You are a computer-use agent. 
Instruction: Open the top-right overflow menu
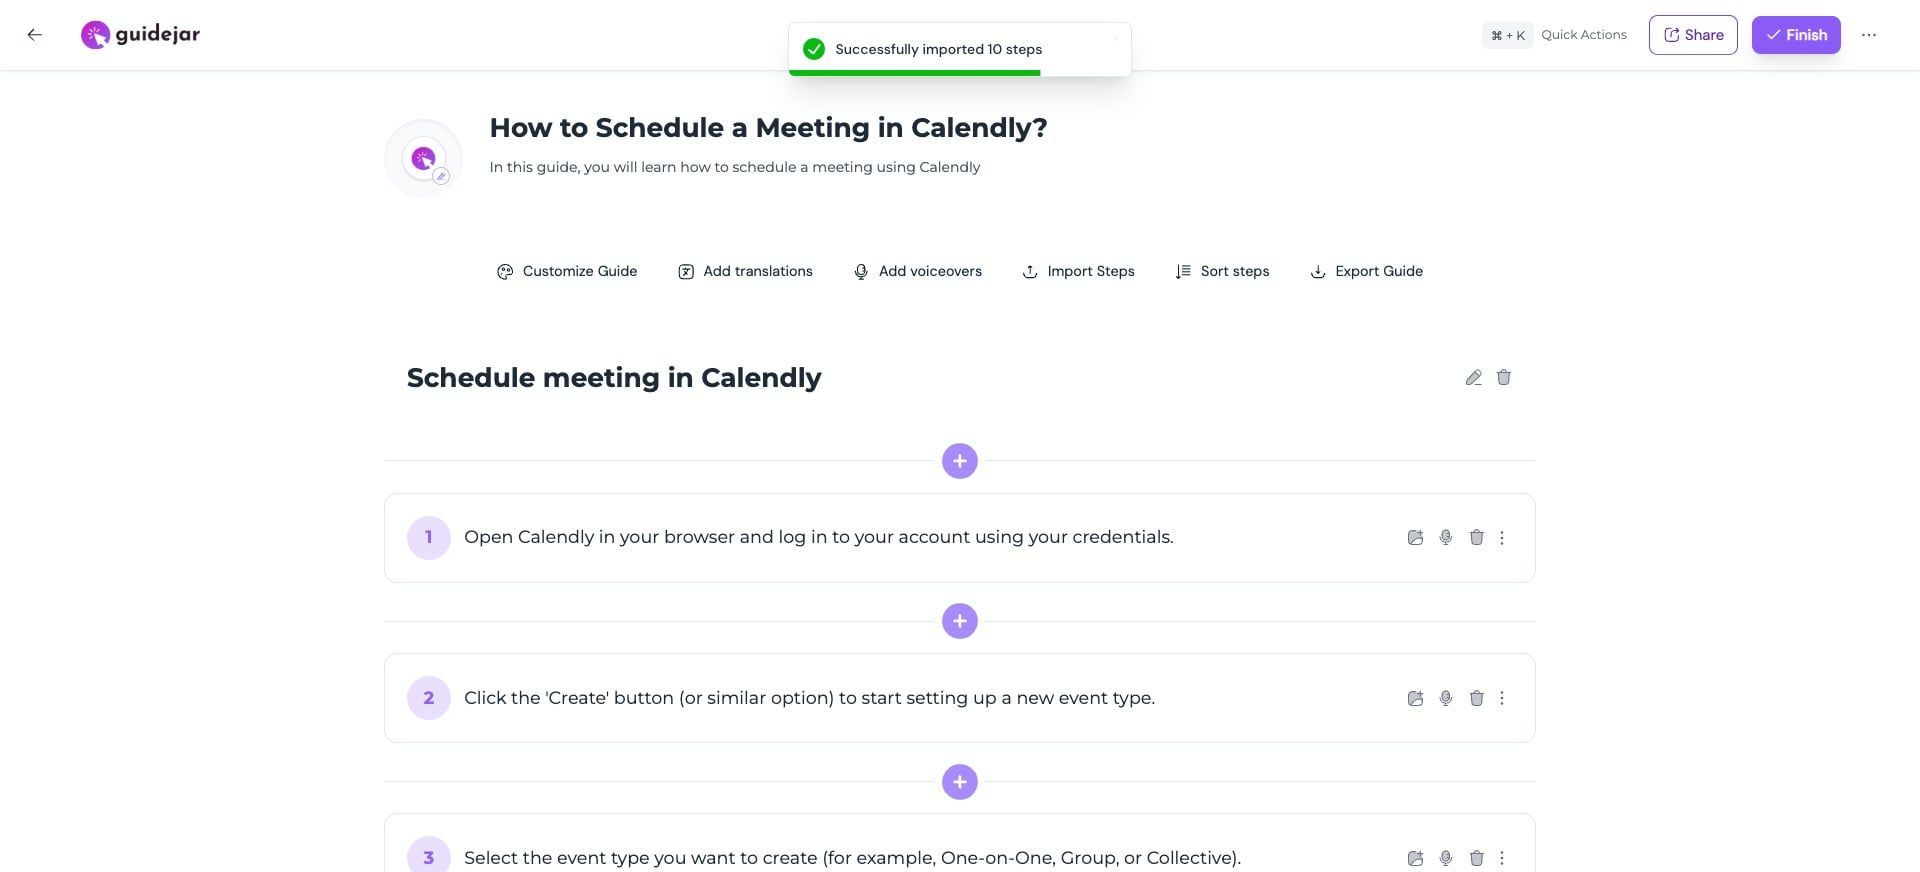click(x=1868, y=34)
